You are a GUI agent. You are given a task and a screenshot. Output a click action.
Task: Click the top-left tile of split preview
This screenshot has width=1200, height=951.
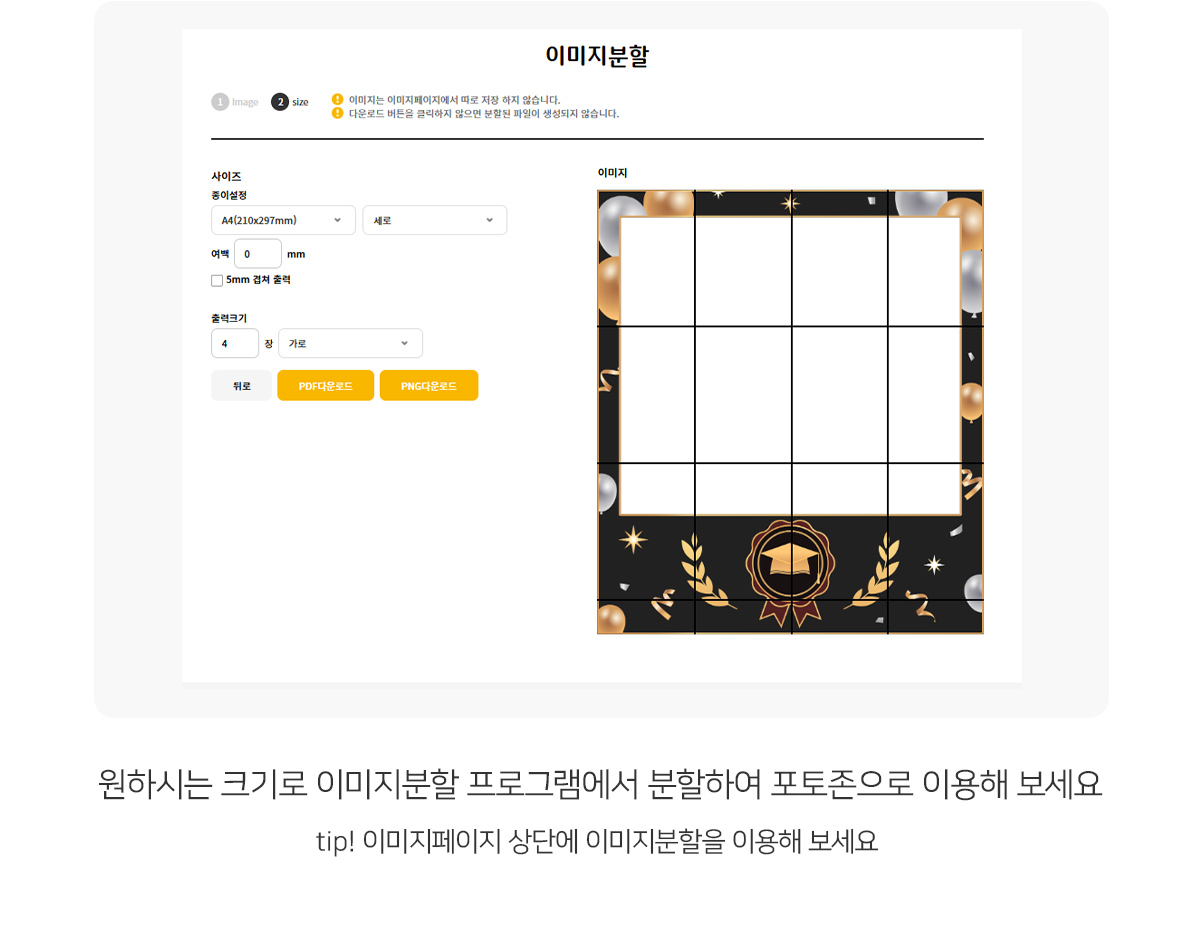coord(646,258)
